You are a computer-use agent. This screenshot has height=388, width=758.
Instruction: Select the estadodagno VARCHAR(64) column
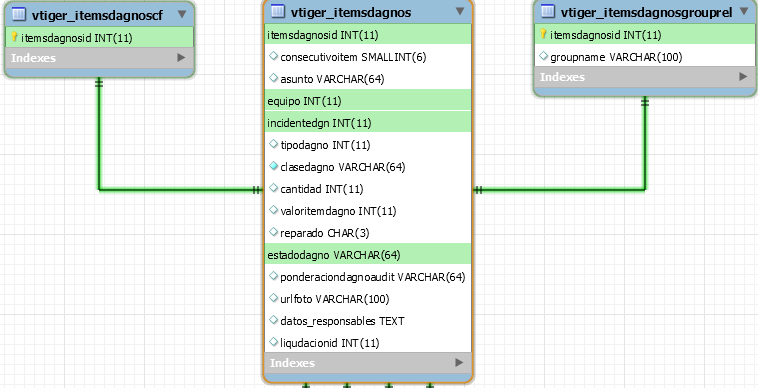pos(367,254)
